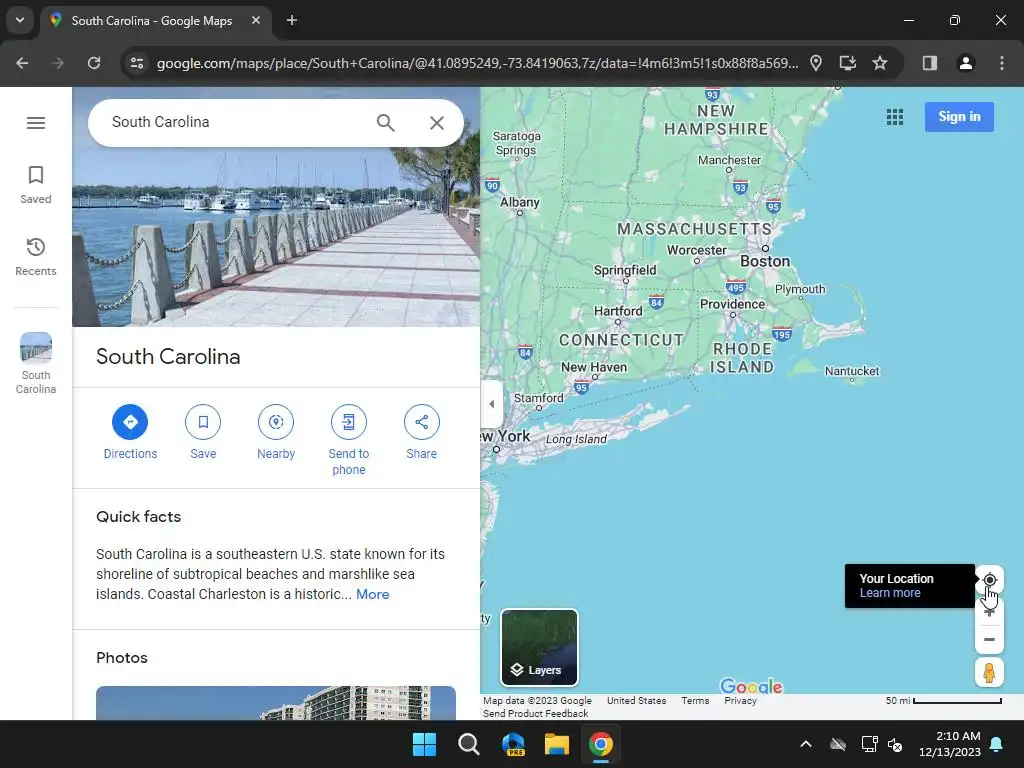1024x768 pixels.
Task: Open the notifications bell
Action: (997, 744)
